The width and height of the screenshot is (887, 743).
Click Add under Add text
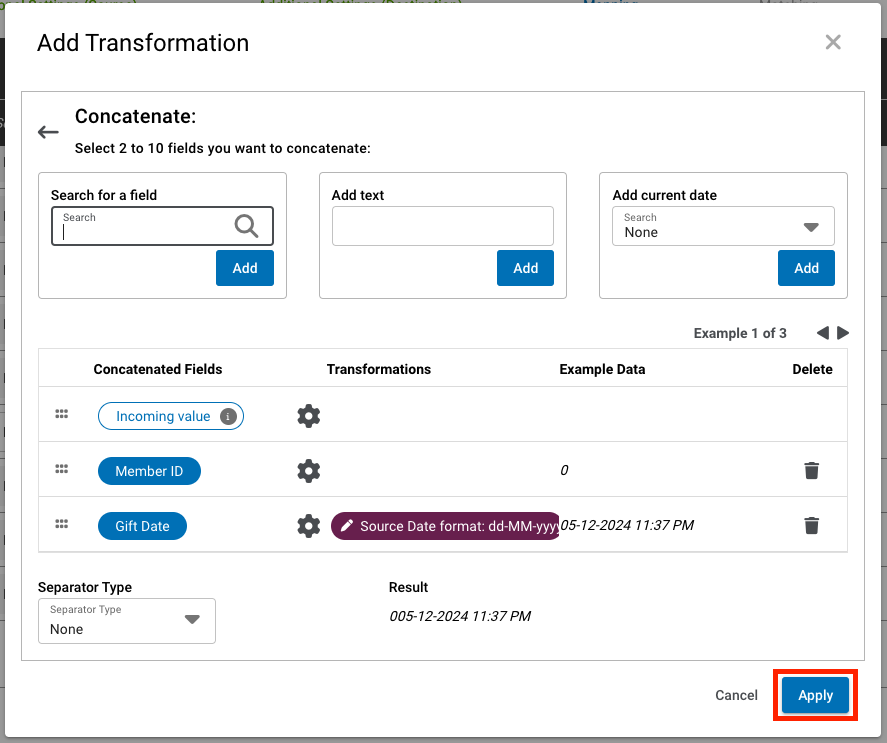click(x=526, y=268)
